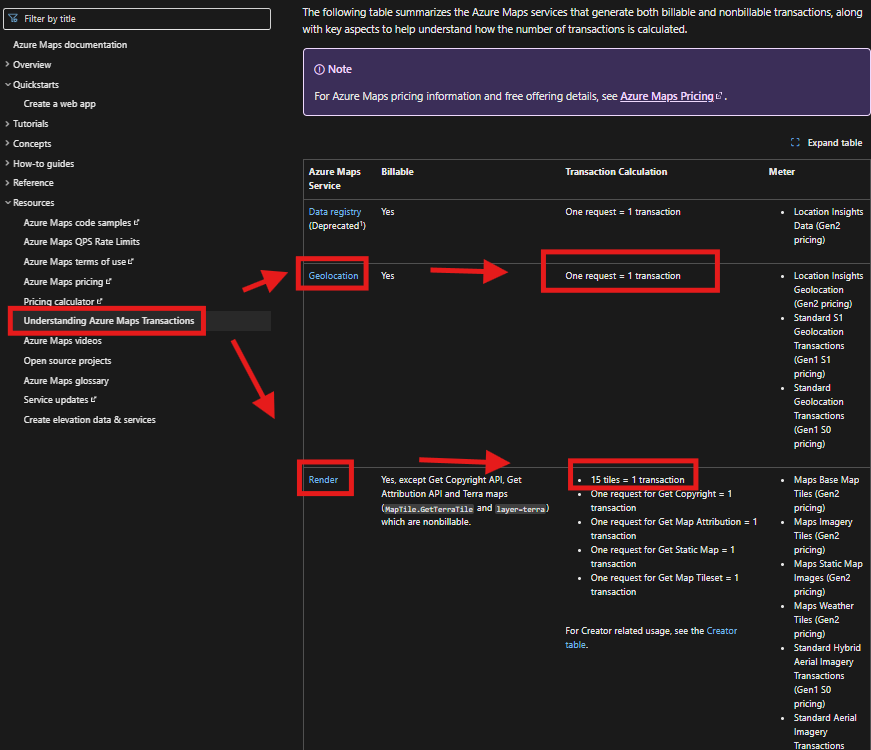This screenshot has width=871, height=750.
Task: Click external-link icon after Azure Maps Pricing
Action: point(719,96)
